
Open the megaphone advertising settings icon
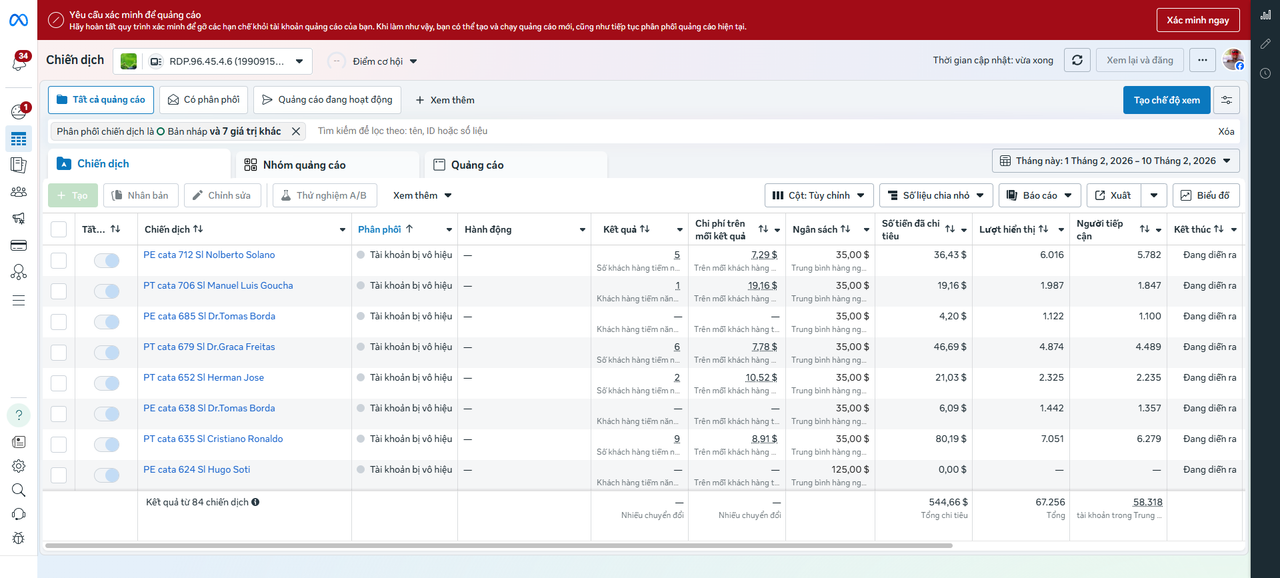18,218
